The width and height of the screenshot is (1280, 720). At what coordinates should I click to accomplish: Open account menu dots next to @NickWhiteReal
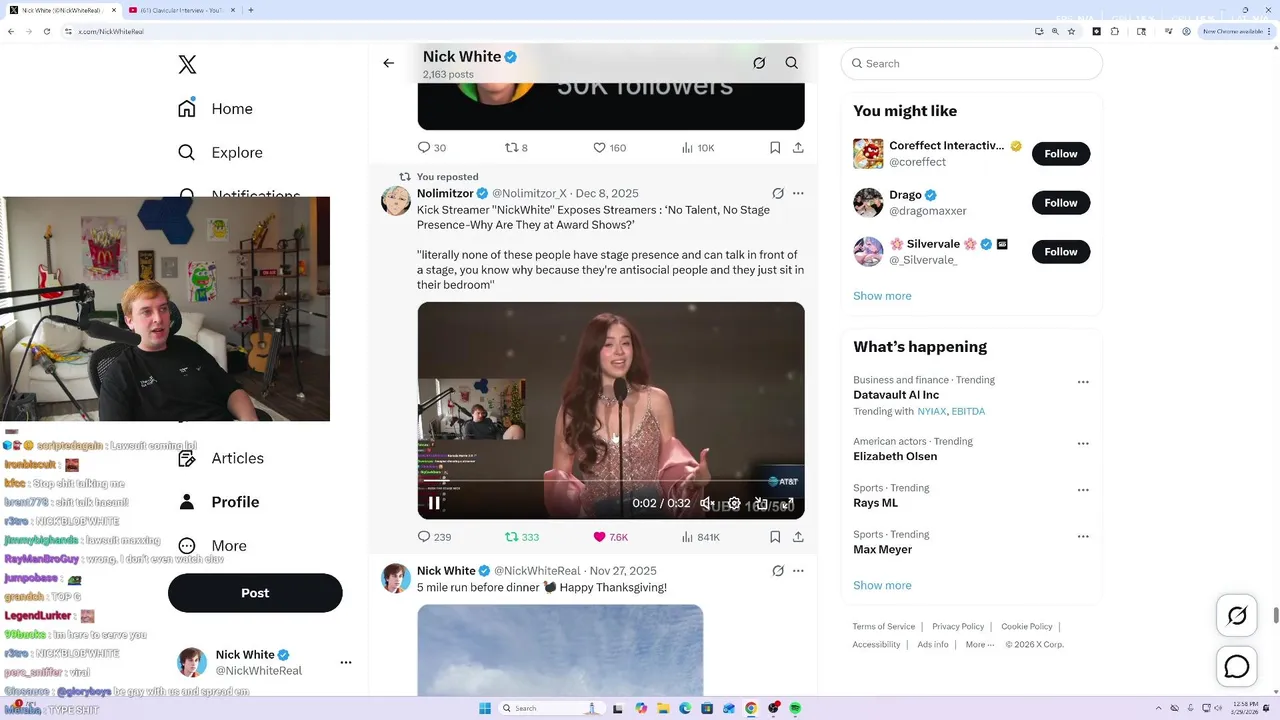pyautogui.click(x=346, y=662)
